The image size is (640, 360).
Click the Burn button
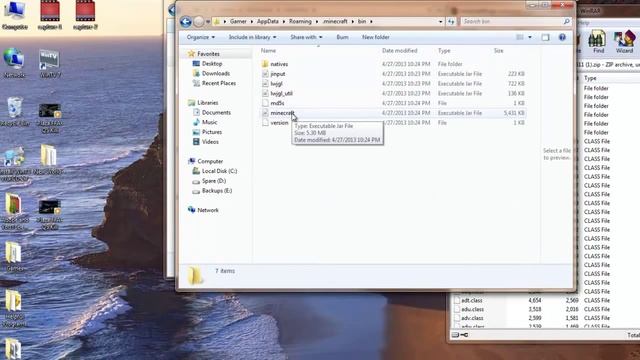pyautogui.click(x=342, y=37)
